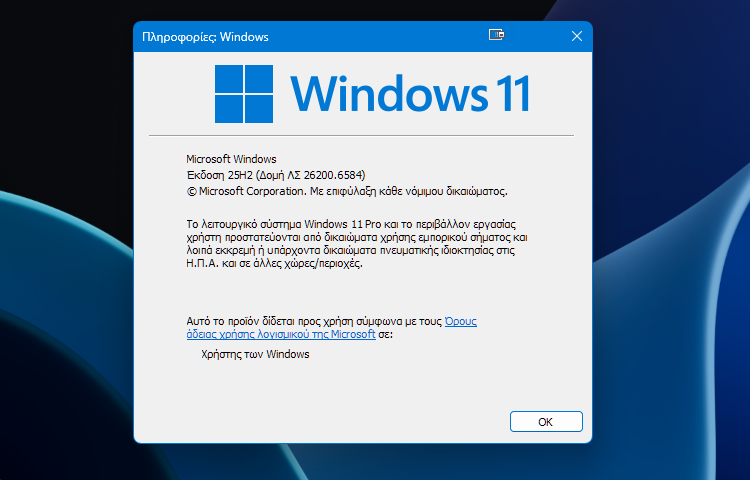Screen dimensions: 750x480
Task: Click the OK button
Action: 546,422
